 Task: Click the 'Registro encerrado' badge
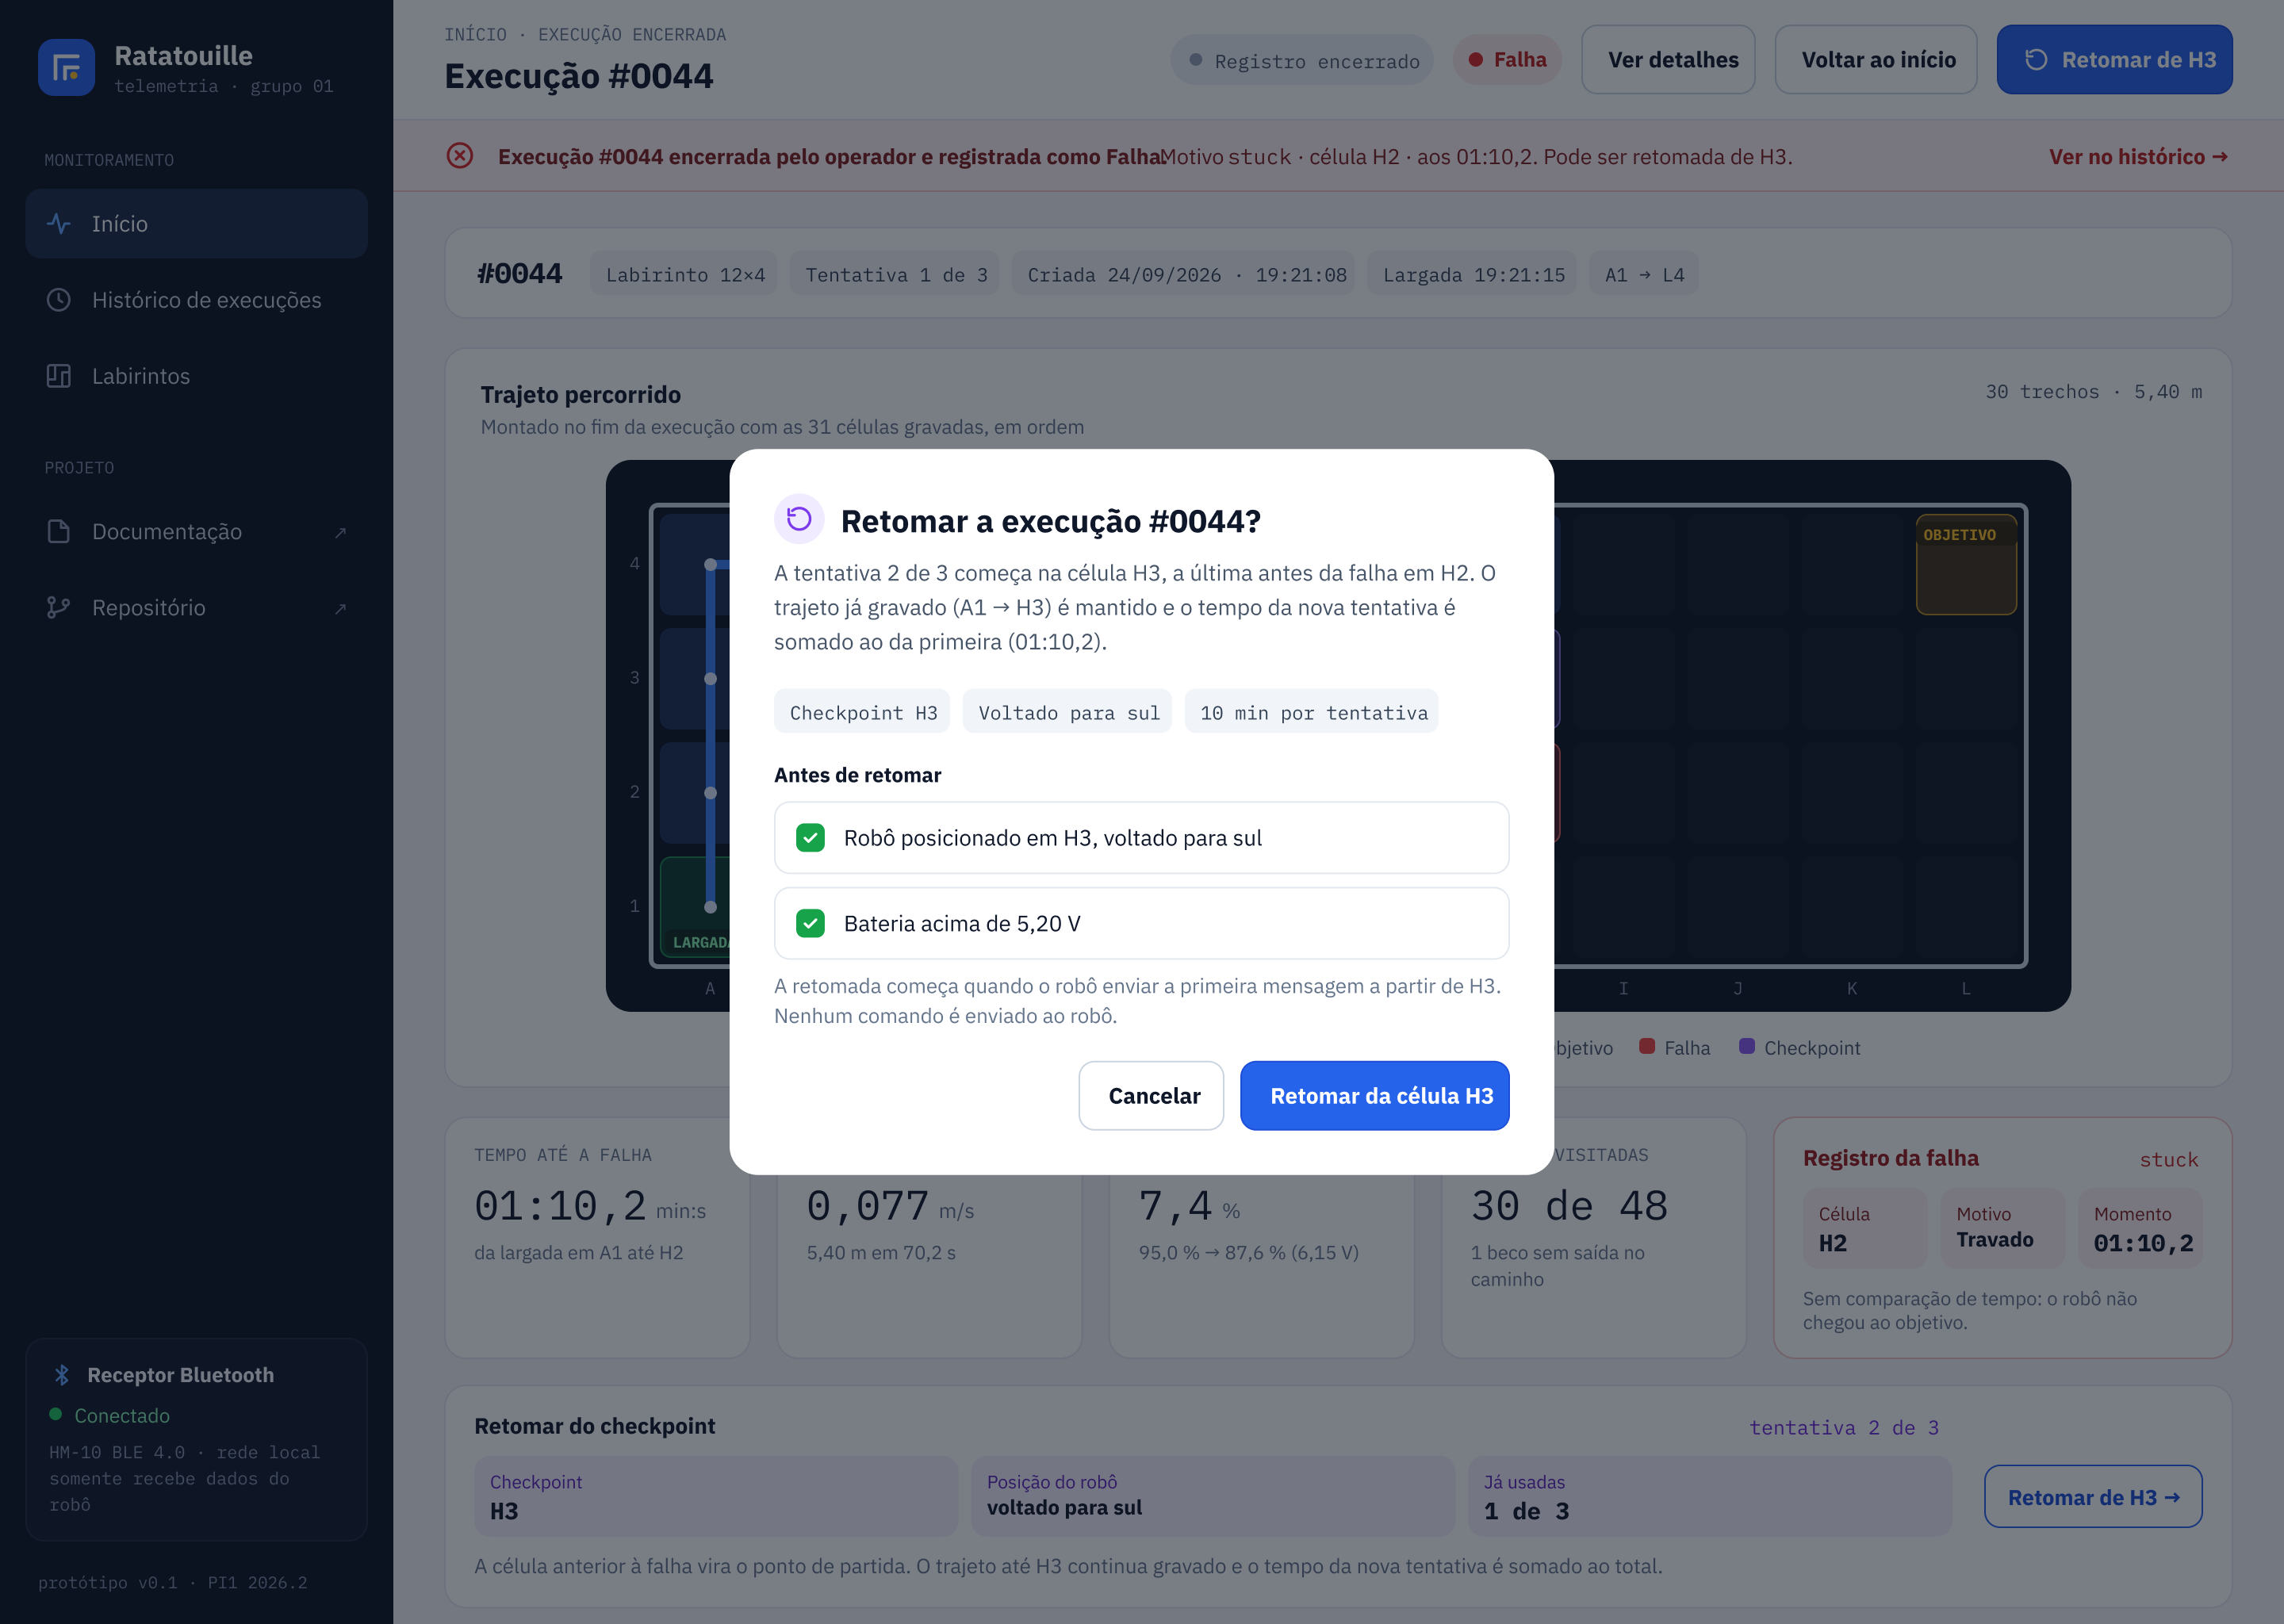1303,61
